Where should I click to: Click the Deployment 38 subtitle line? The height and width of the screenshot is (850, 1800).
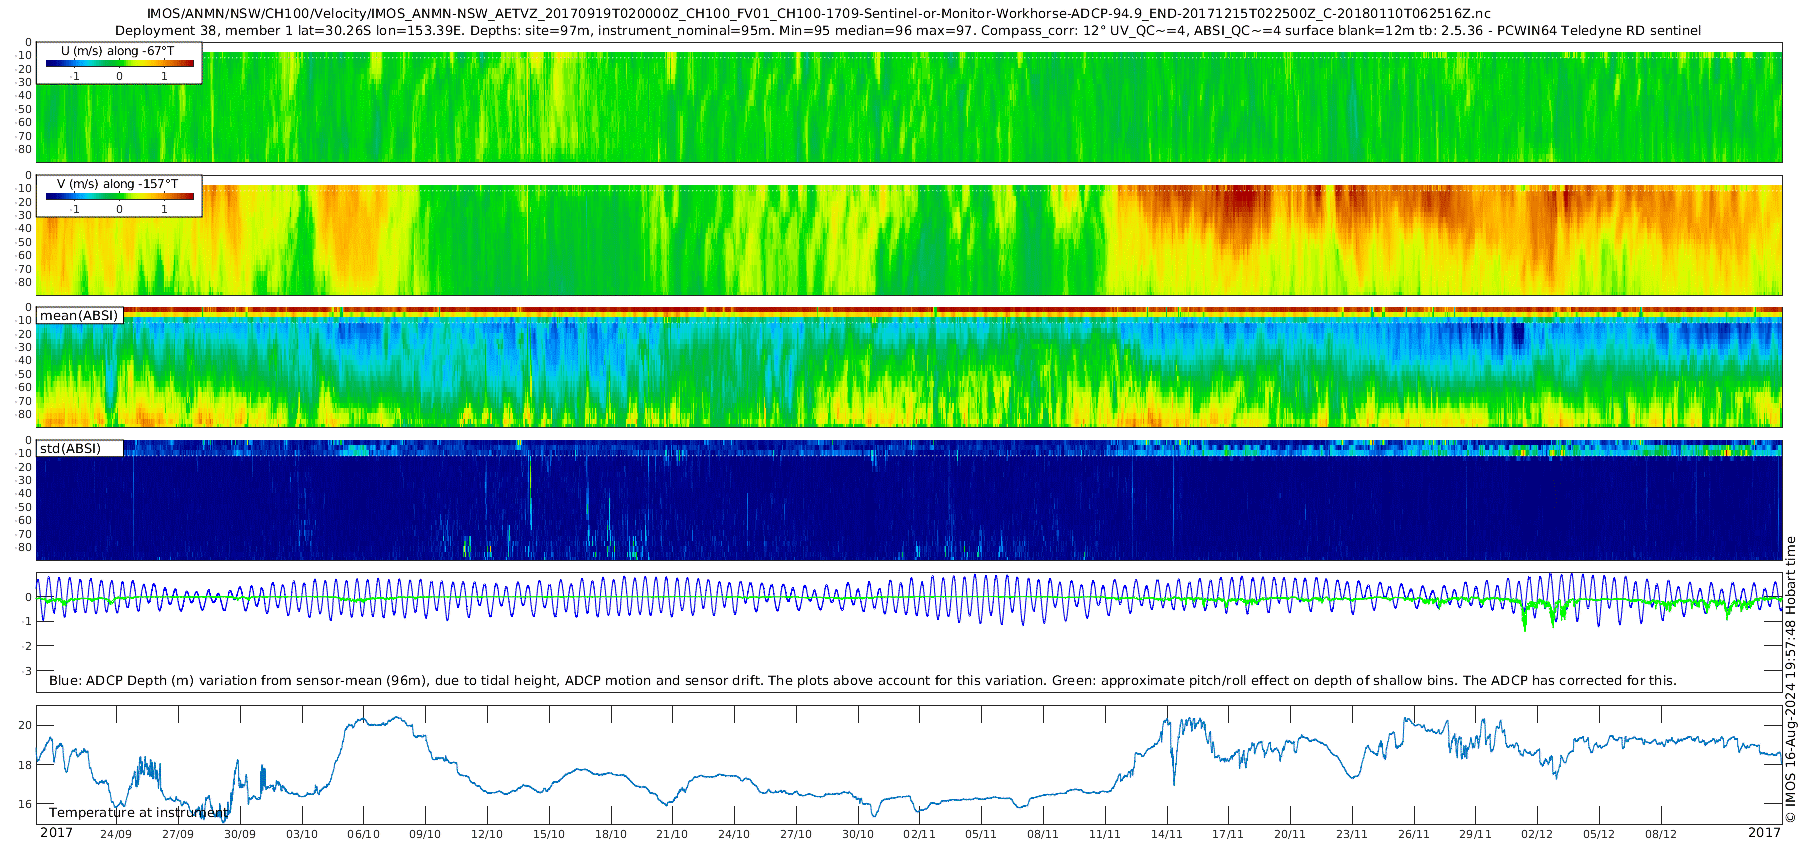pyautogui.click(x=908, y=31)
